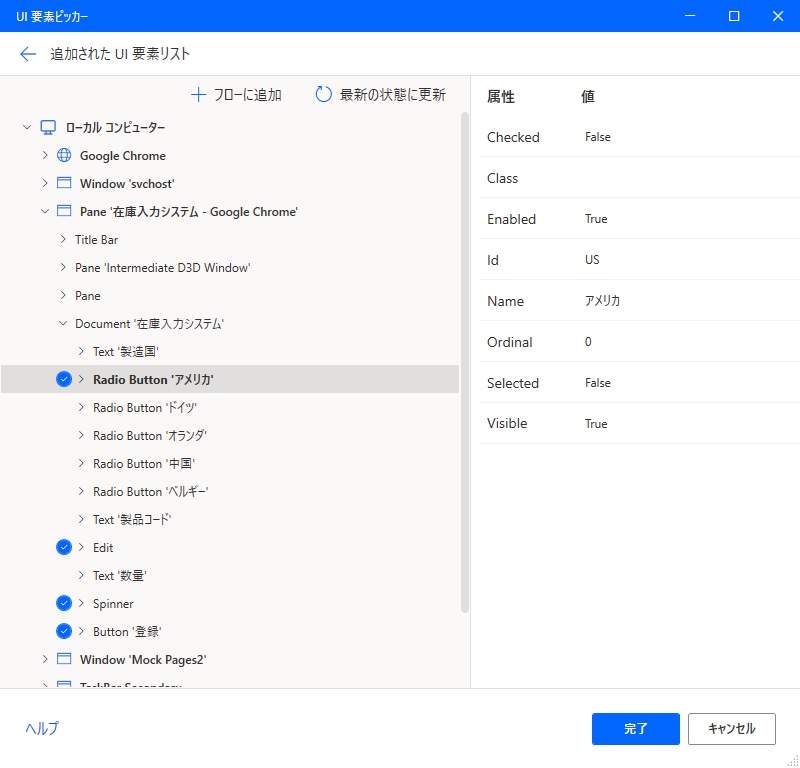Image resolution: width=800 pixels, height=768 pixels.
Task: Toggle the checkmark next to Button '登録'
Action: pos(64,631)
